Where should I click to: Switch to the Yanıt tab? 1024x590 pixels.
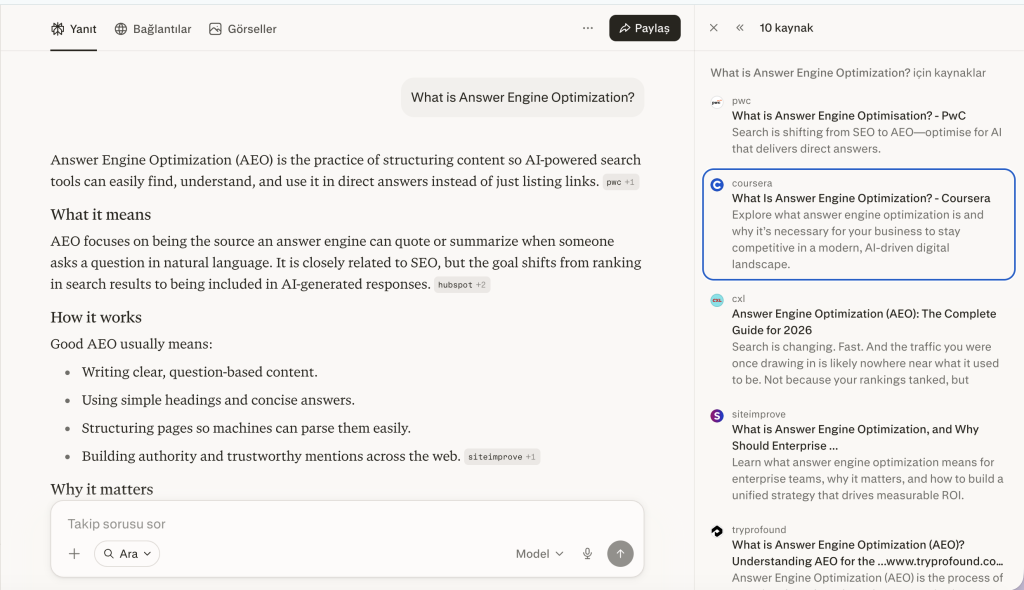click(73, 29)
